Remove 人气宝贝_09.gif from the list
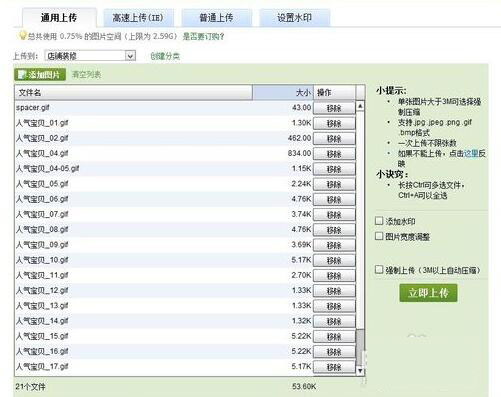Viewport: 501px width, 397px height. tap(334, 245)
